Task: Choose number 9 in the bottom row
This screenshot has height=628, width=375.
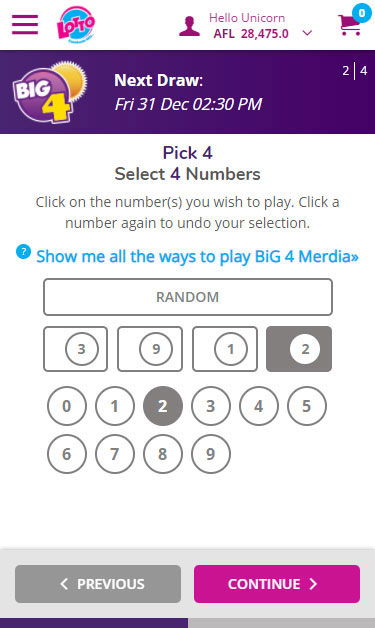Action: click(211, 454)
